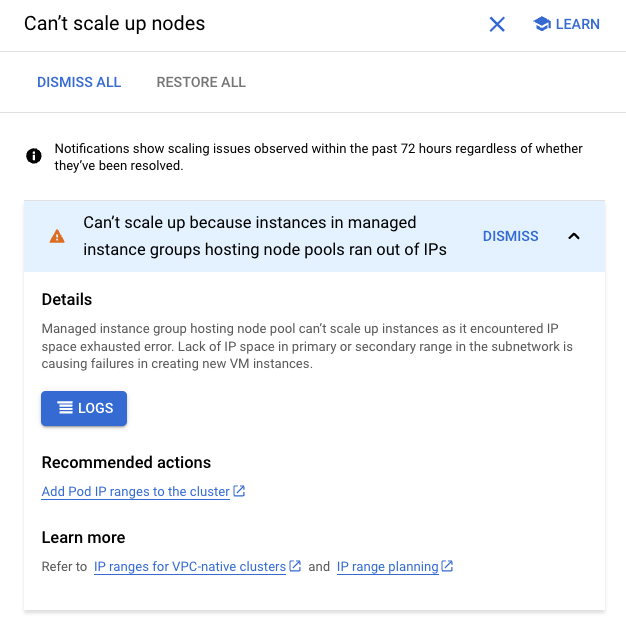This screenshot has height=621, width=626.
Task: Restore all dismissed notifications
Action: [x=201, y=82]
